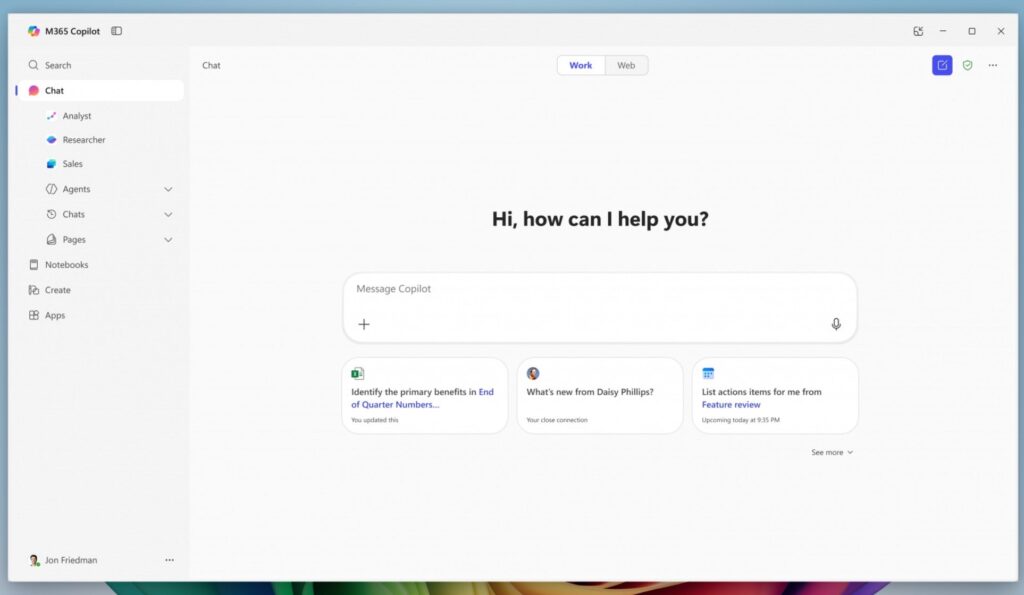Select the Chat item in the sidebar
The image size is (1024, 595).
pyautogui.click(x=55, y=90)
